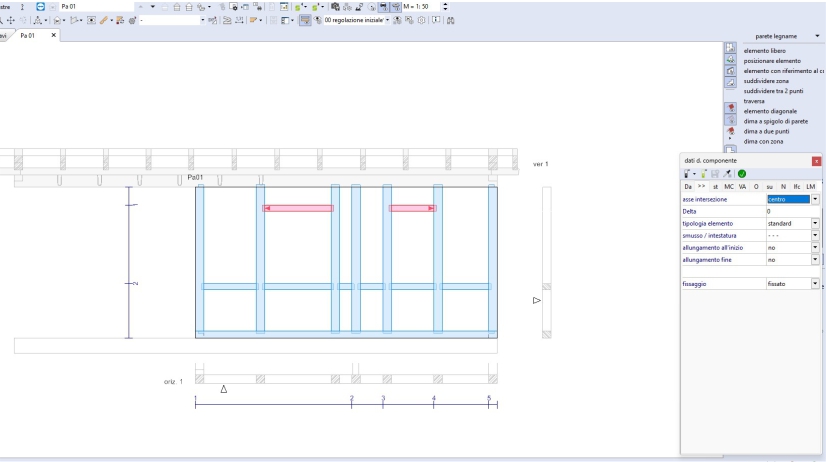Open the fissaggio dropdown
This screenshot has height=462, width=826.
click(815, 284)
